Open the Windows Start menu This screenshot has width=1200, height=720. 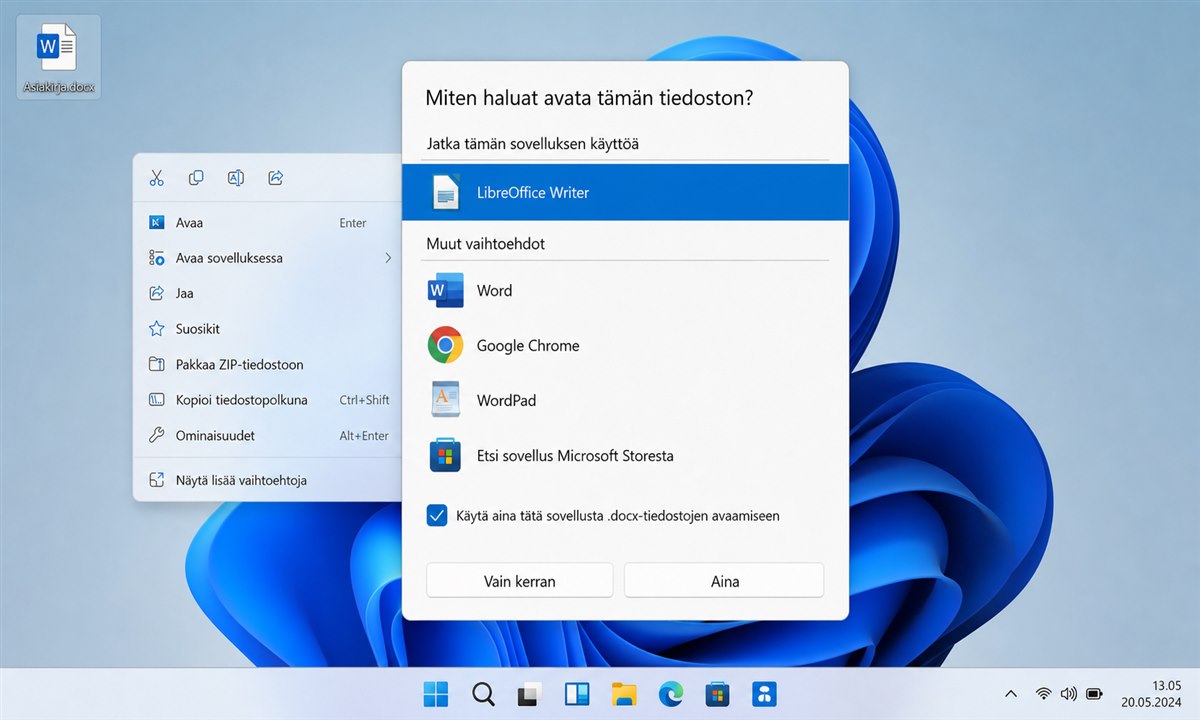click(x=436, y=694)
